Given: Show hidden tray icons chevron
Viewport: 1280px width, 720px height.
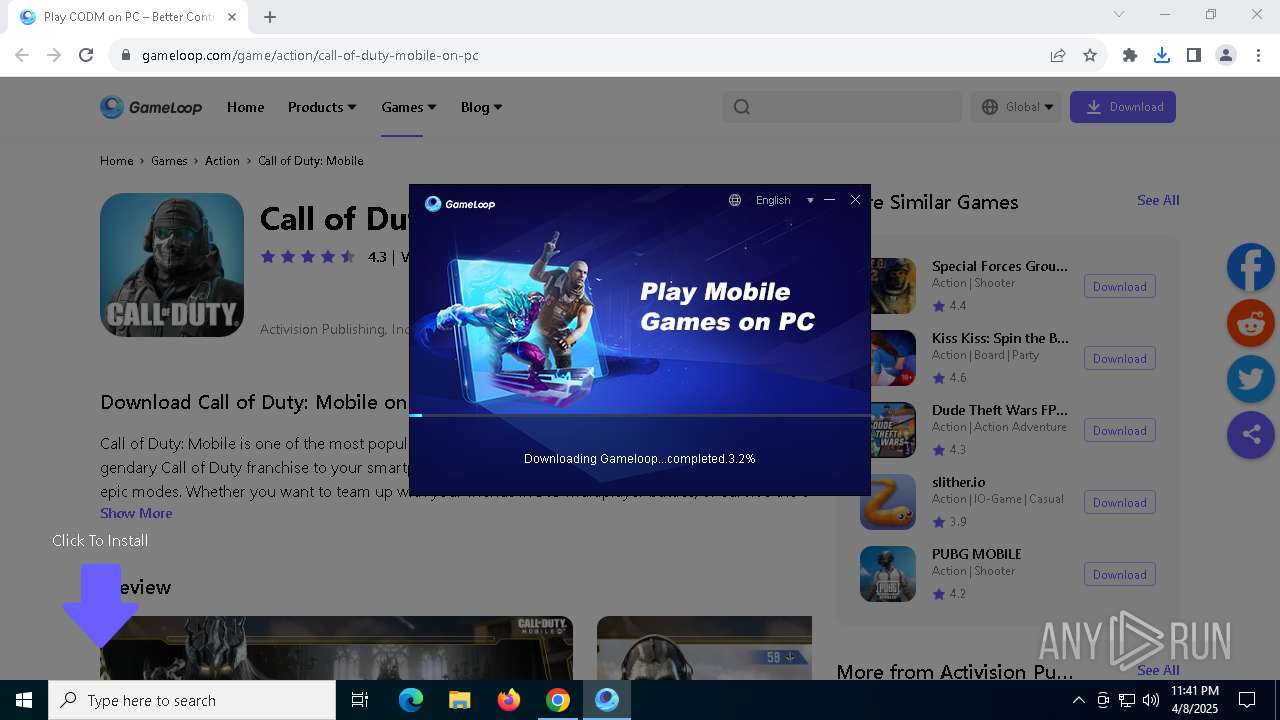Looking at the screenshot, I should click(1078, 700).
